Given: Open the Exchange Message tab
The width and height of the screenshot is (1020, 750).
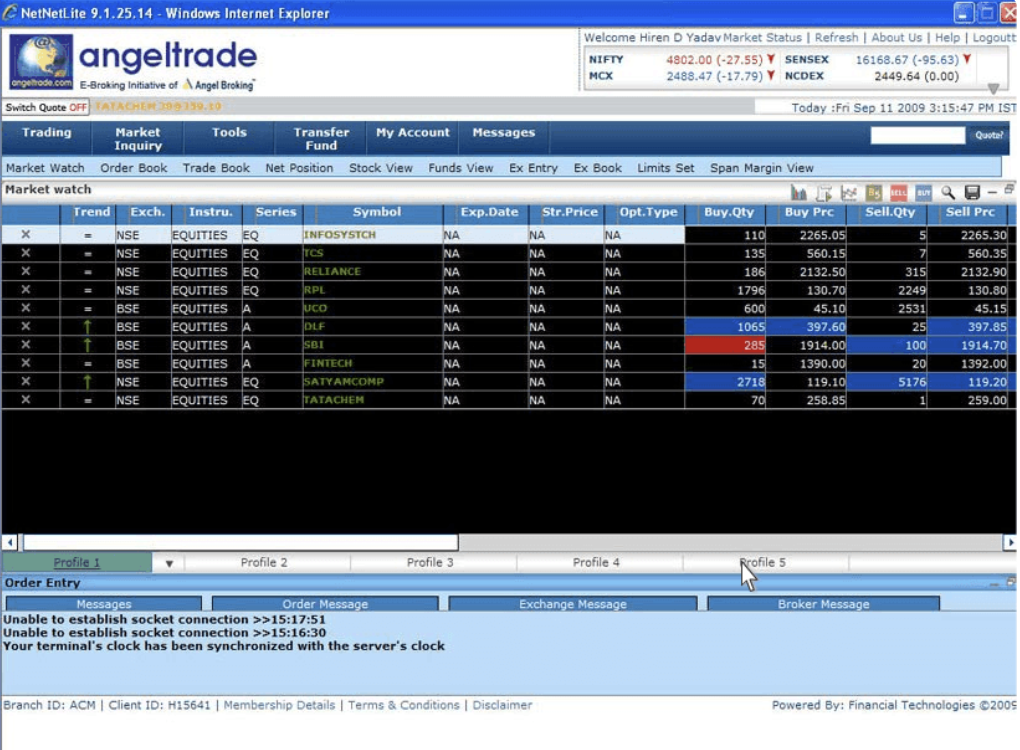Looking at the screenshot, I should tap(572, 604).
